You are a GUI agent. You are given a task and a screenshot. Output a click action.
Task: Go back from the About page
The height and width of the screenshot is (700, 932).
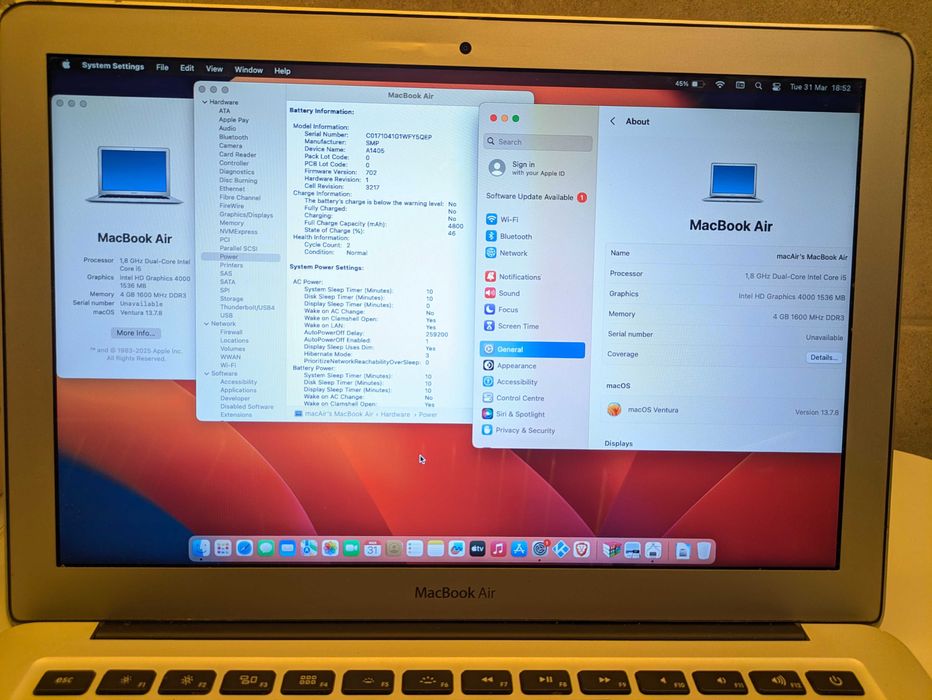click(613, 121)
